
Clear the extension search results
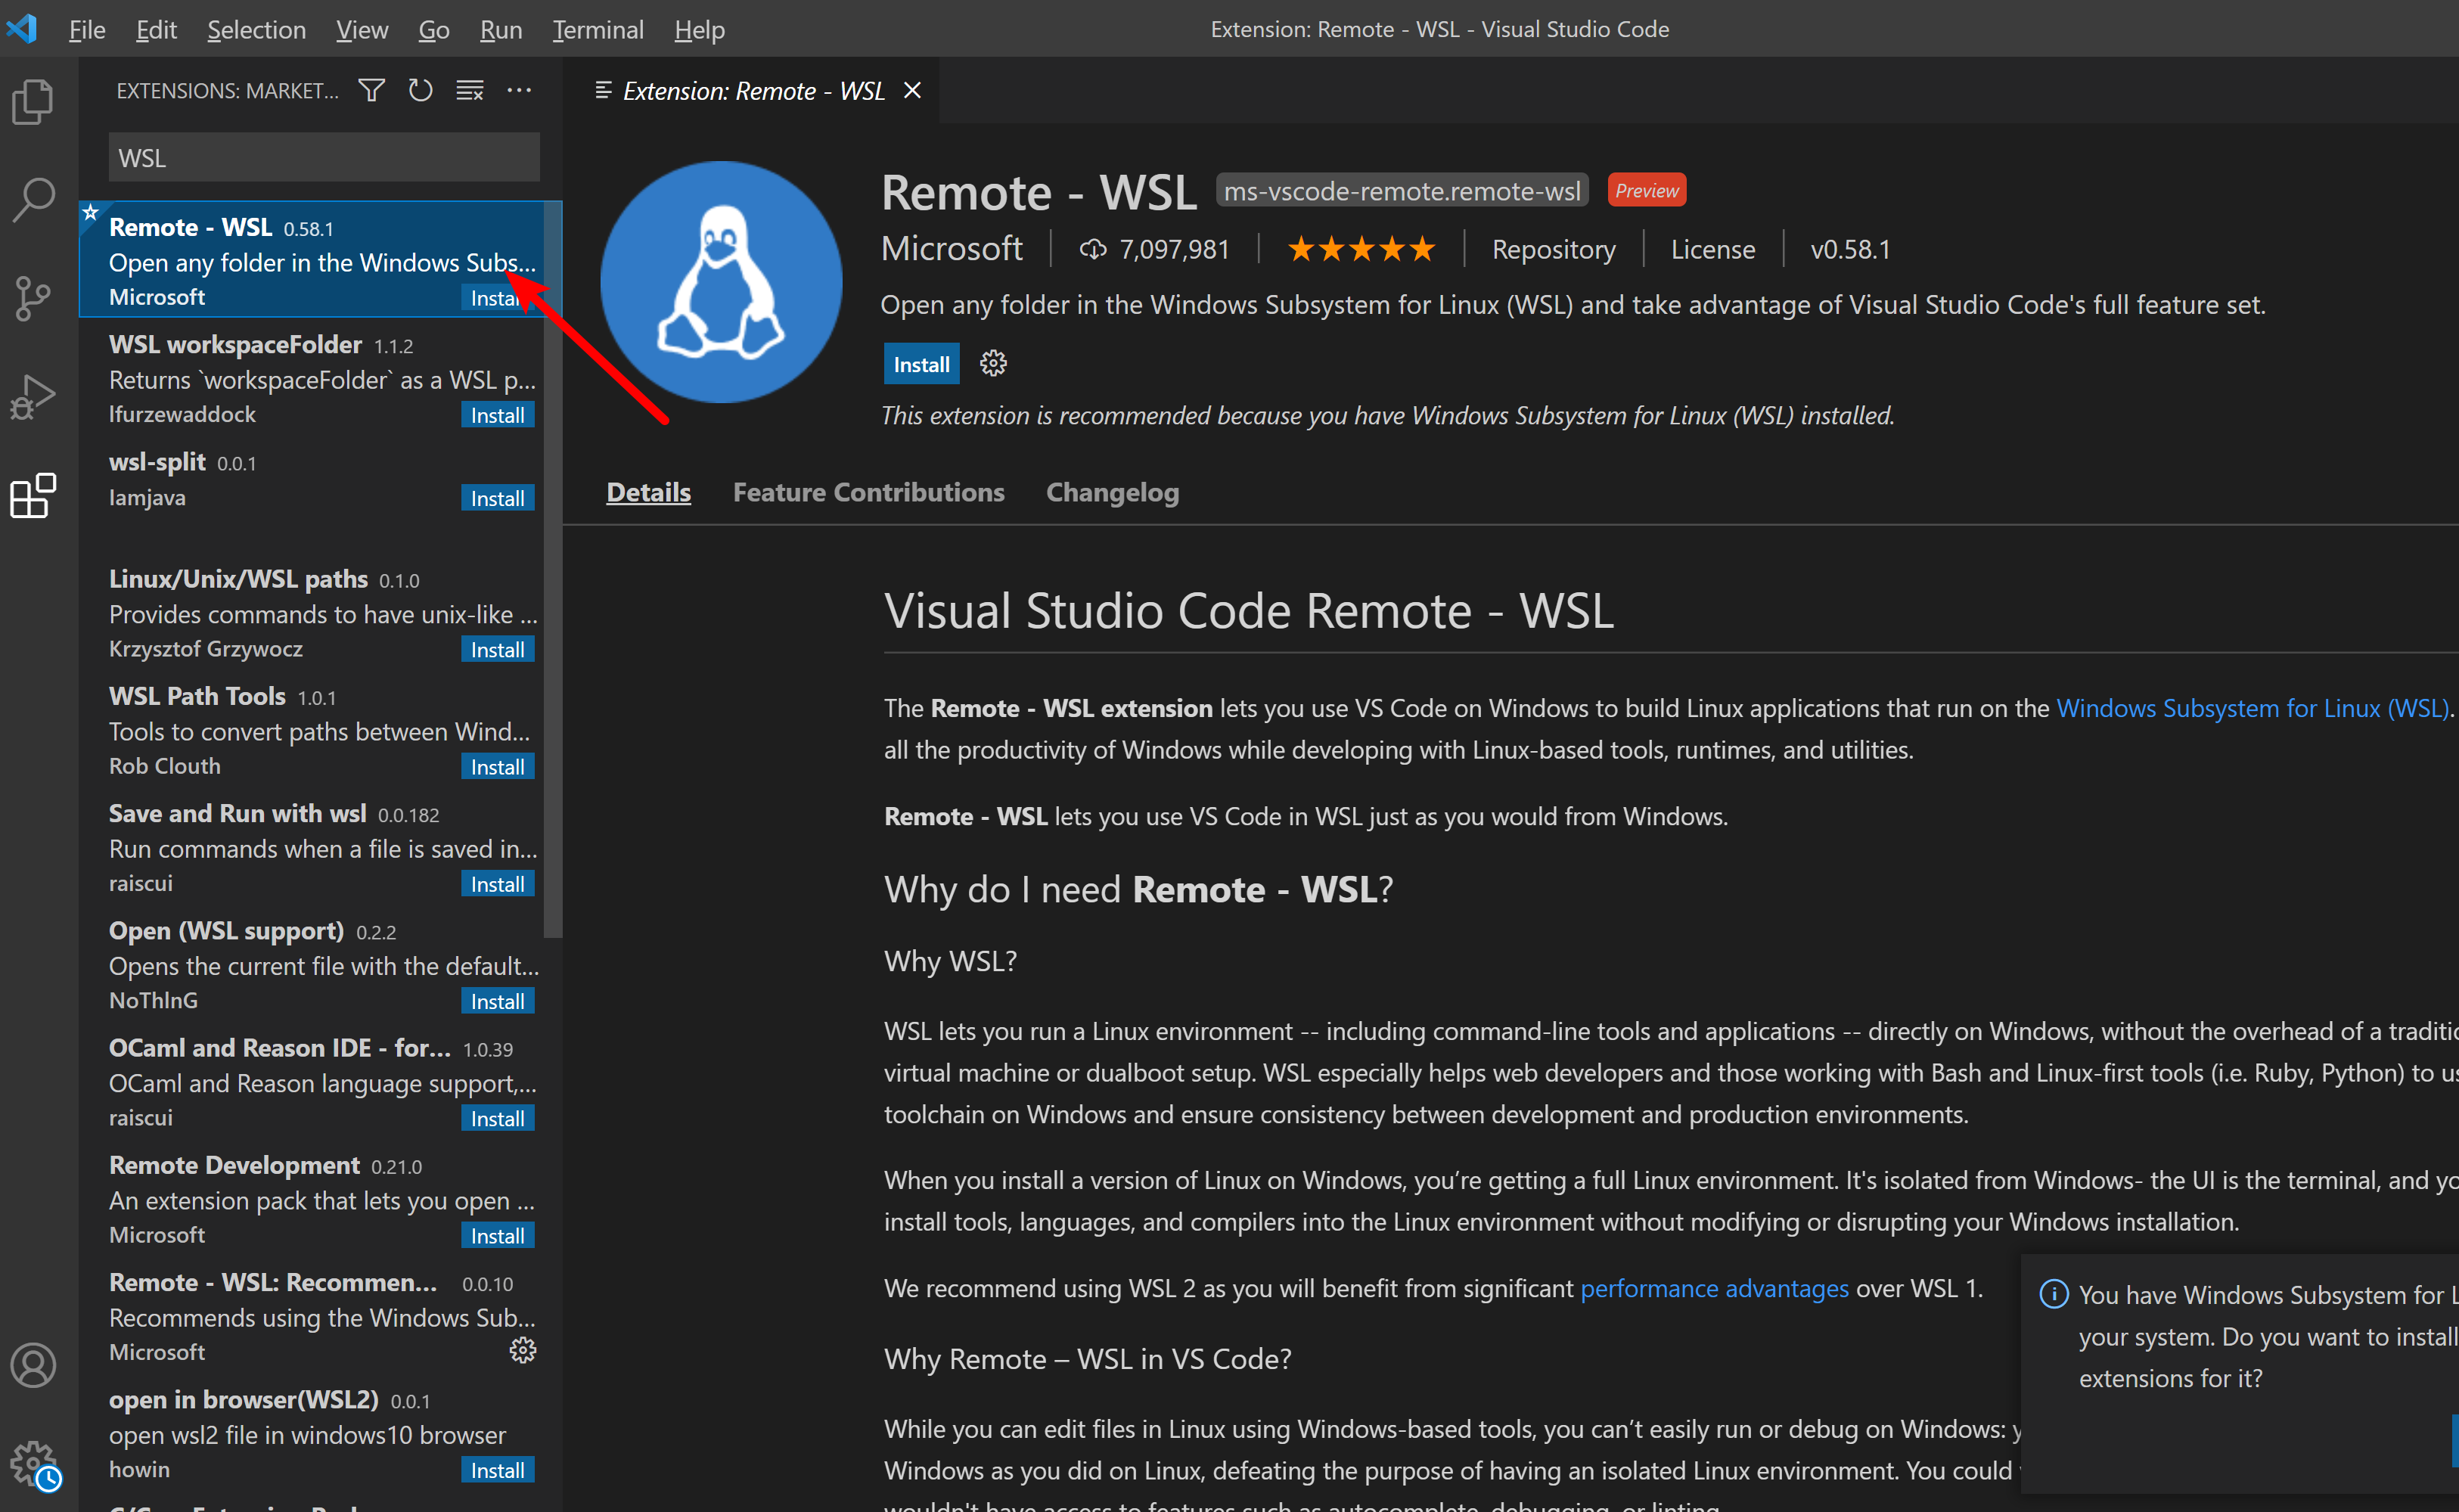pos(469,90)
